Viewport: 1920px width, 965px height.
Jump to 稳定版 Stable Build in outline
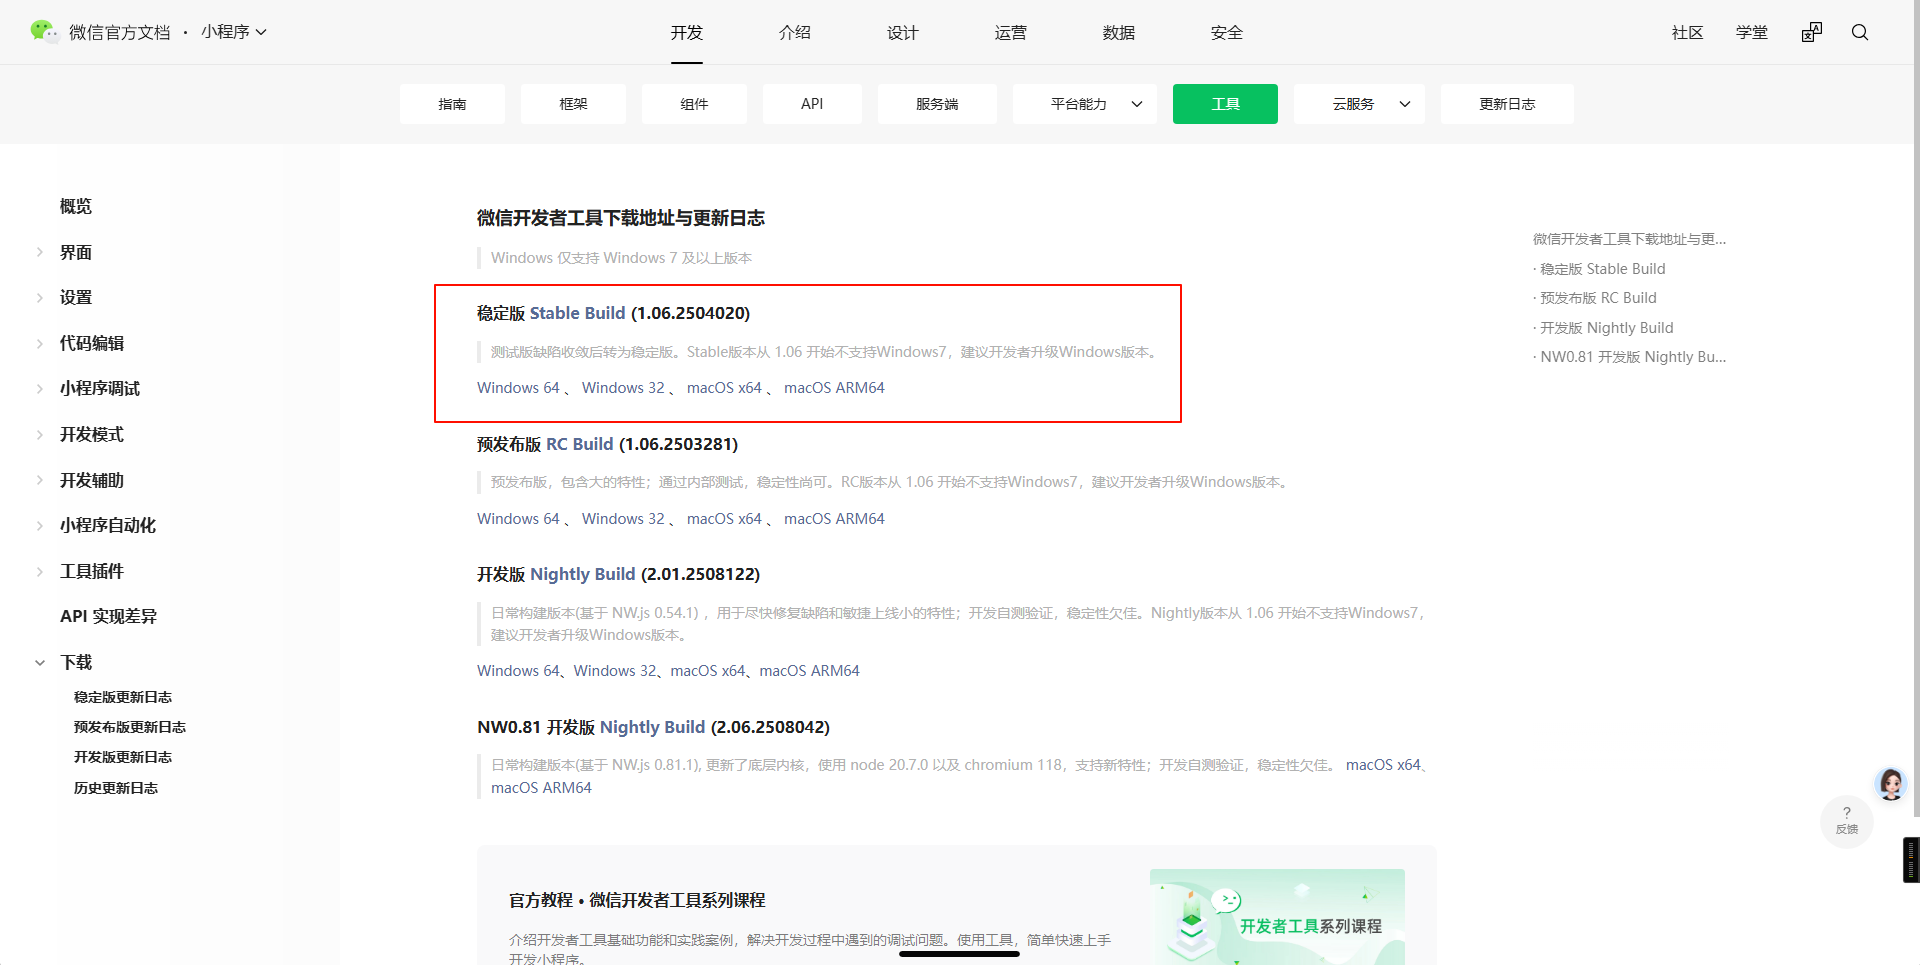[x=1602, y=269]
